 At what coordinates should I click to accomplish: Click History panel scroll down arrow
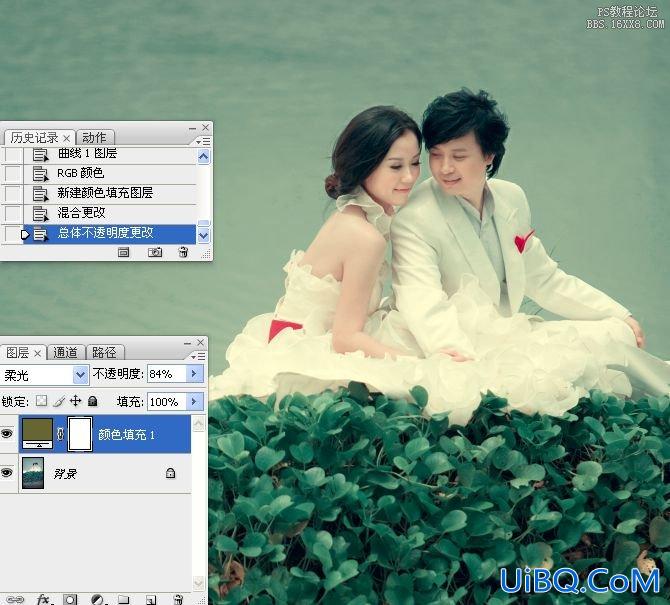pyautogui.click(x=203, y=235)
